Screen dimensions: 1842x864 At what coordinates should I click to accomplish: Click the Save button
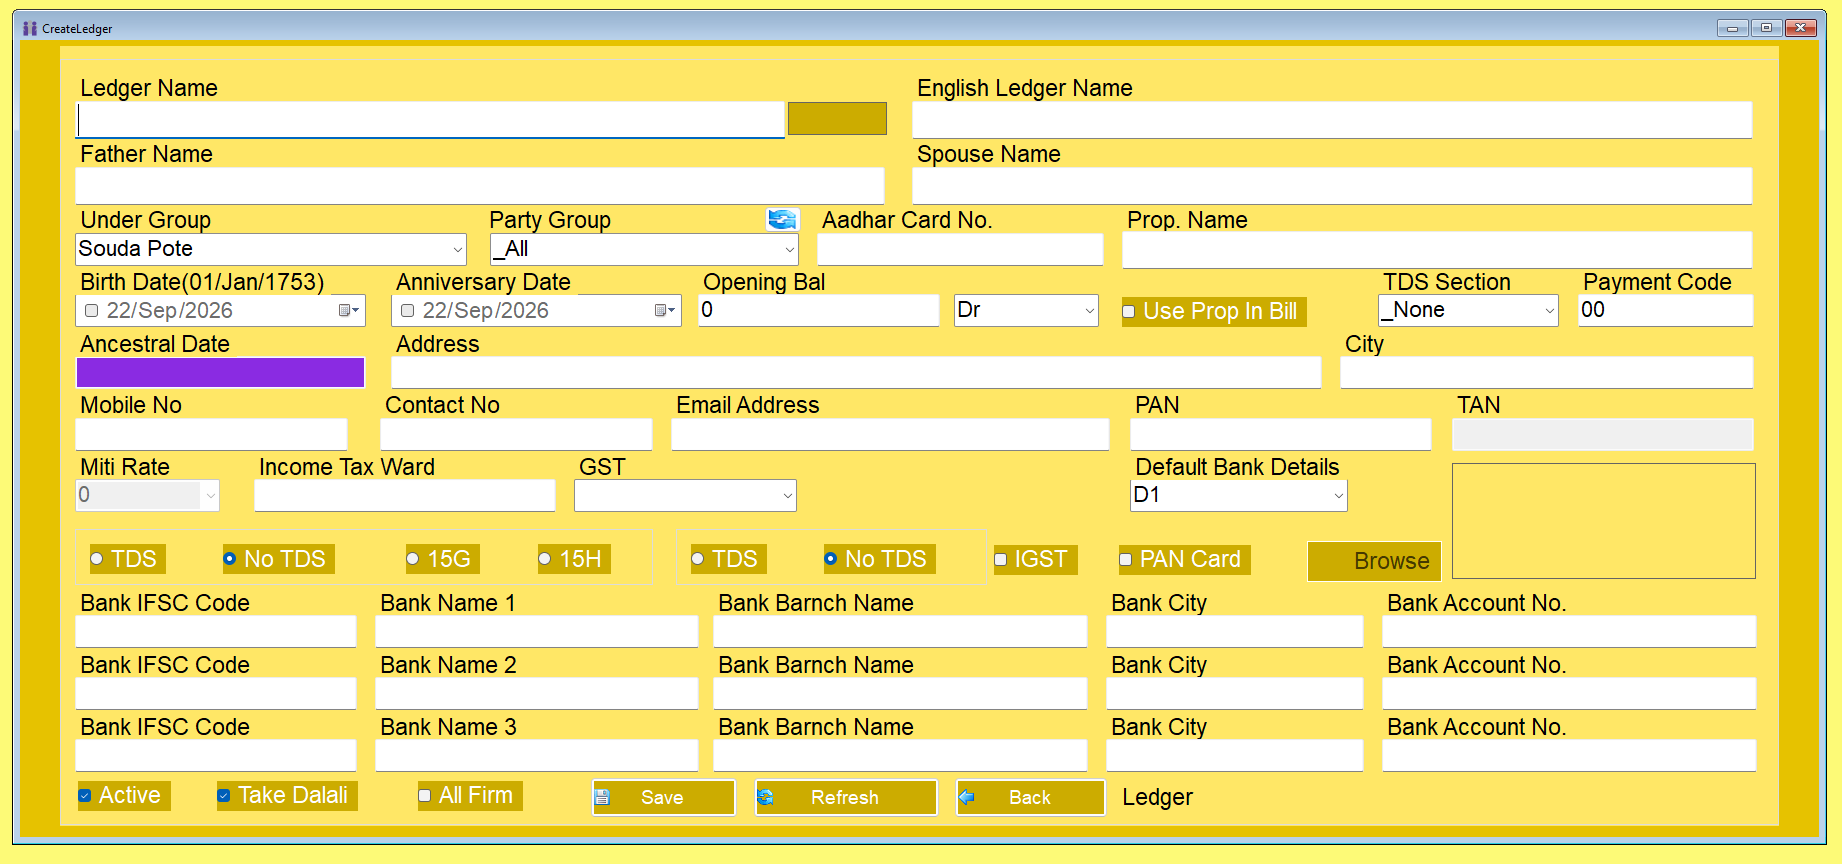pos(664,797)
